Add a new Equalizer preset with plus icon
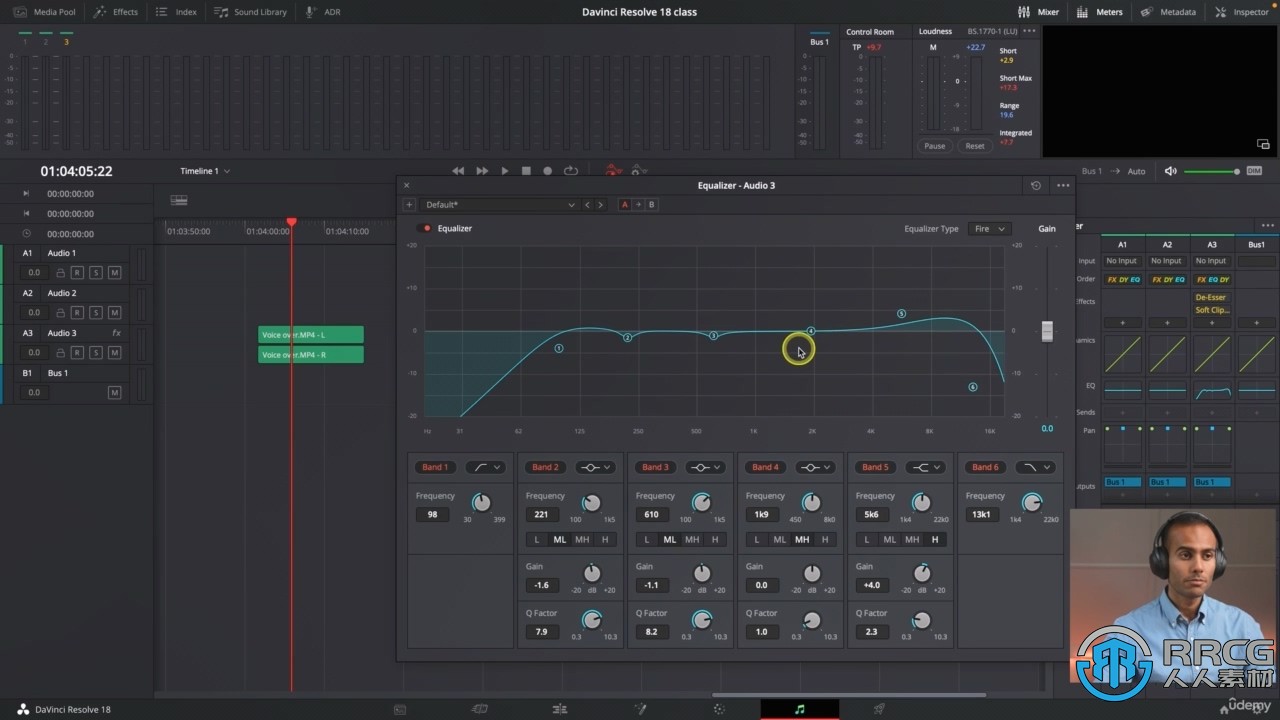Screen dimensions: 1280x720 408,204
